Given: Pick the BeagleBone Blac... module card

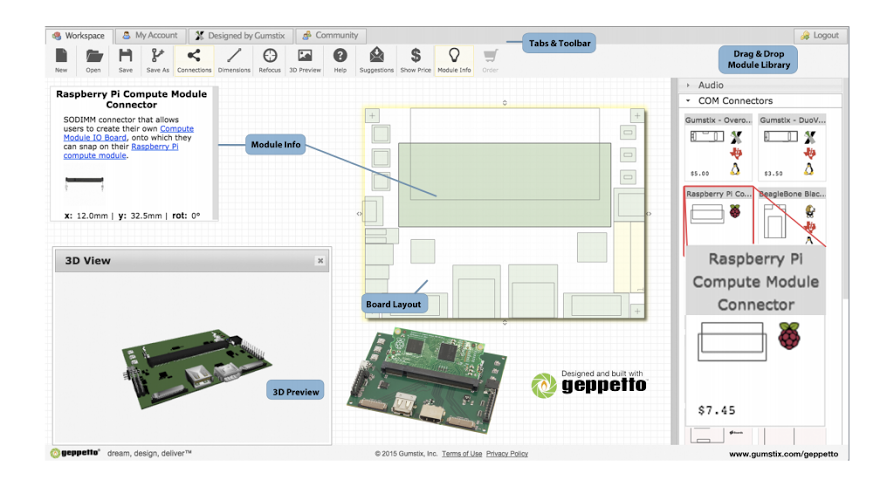Looking at the screenshot, I should [793, 216].
